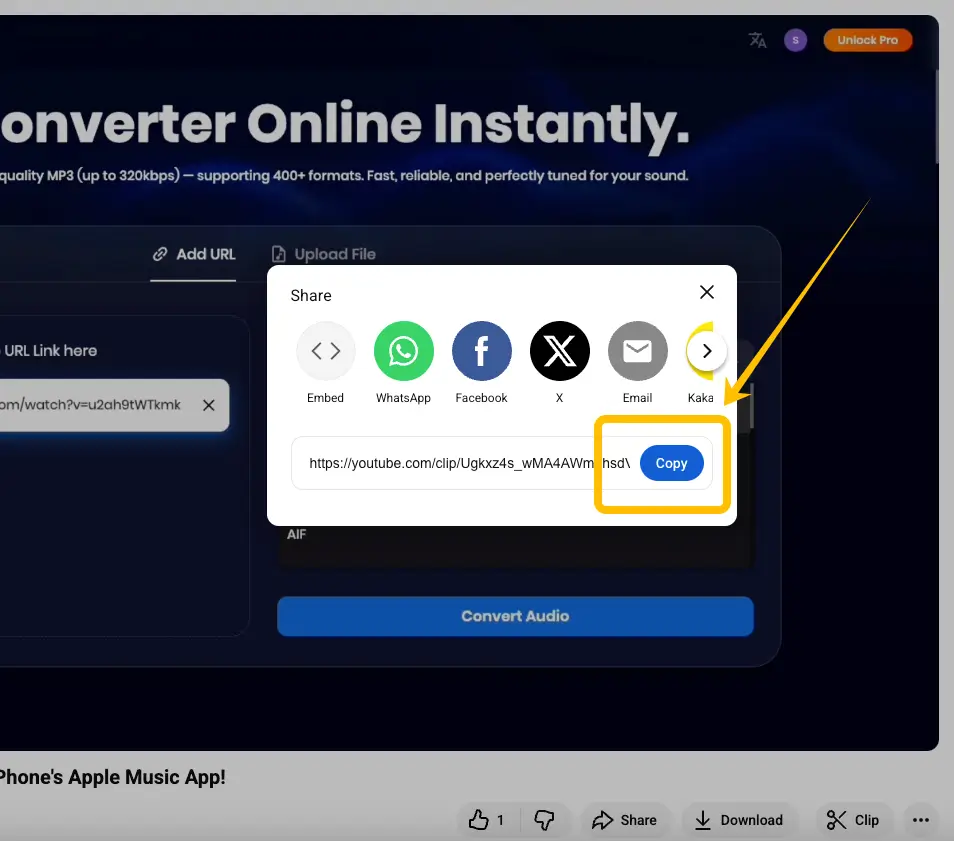Share the clip via Email
Screen dimensions: 954x841
pyautogui.click(x=637, y=351)
